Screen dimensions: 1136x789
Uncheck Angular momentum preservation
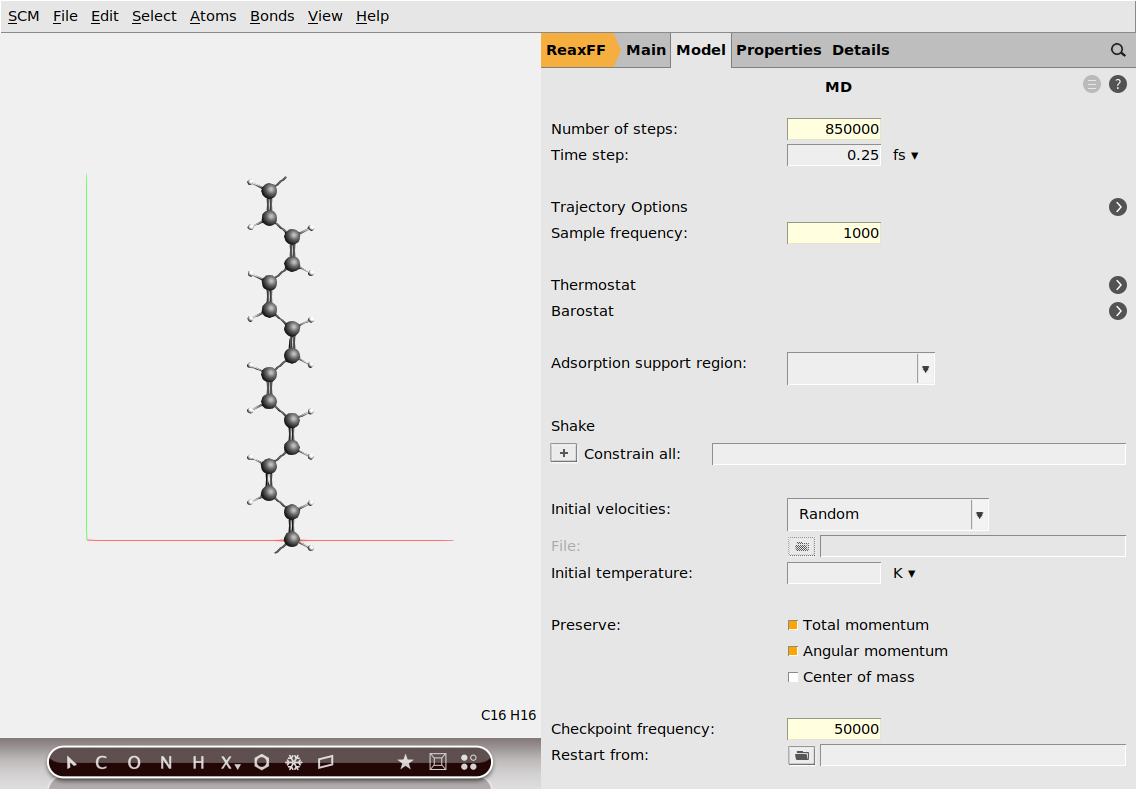click(x=793, y=651)
